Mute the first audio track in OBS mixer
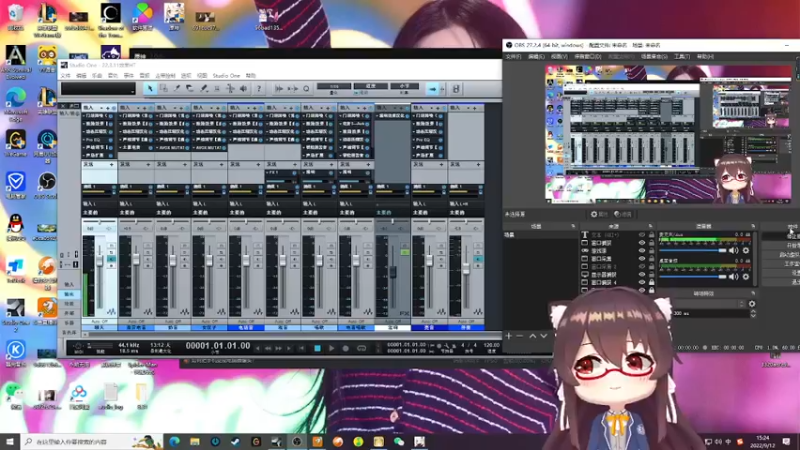 coord(734,251)
